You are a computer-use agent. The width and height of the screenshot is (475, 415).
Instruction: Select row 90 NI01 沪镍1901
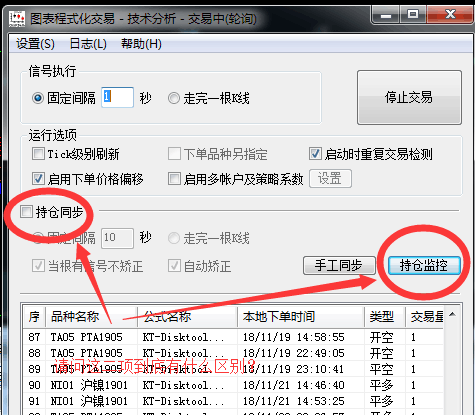[x=233, y=385]
